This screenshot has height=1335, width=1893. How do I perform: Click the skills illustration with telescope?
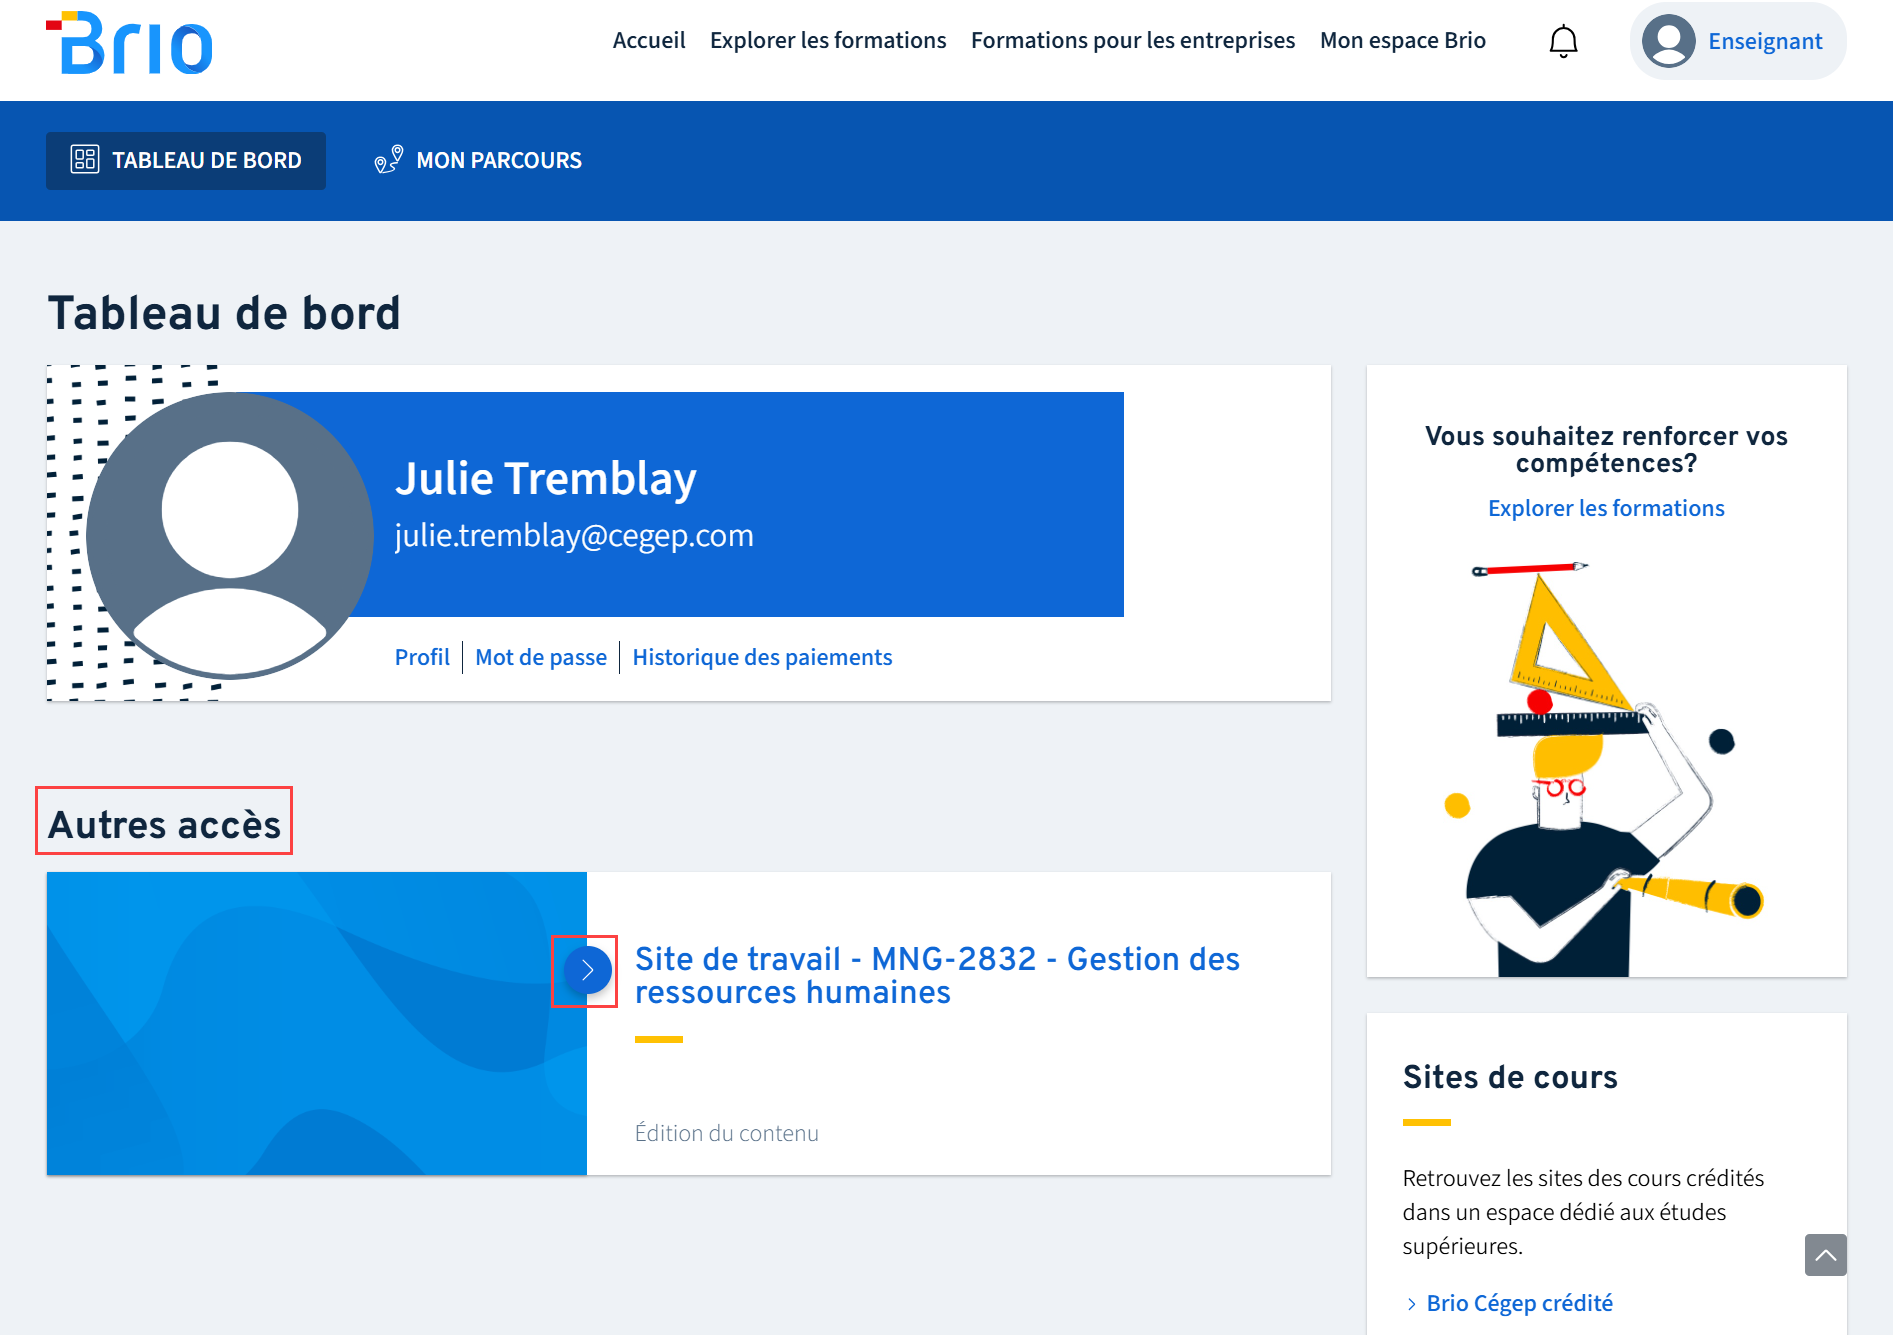click(1606, 768)
